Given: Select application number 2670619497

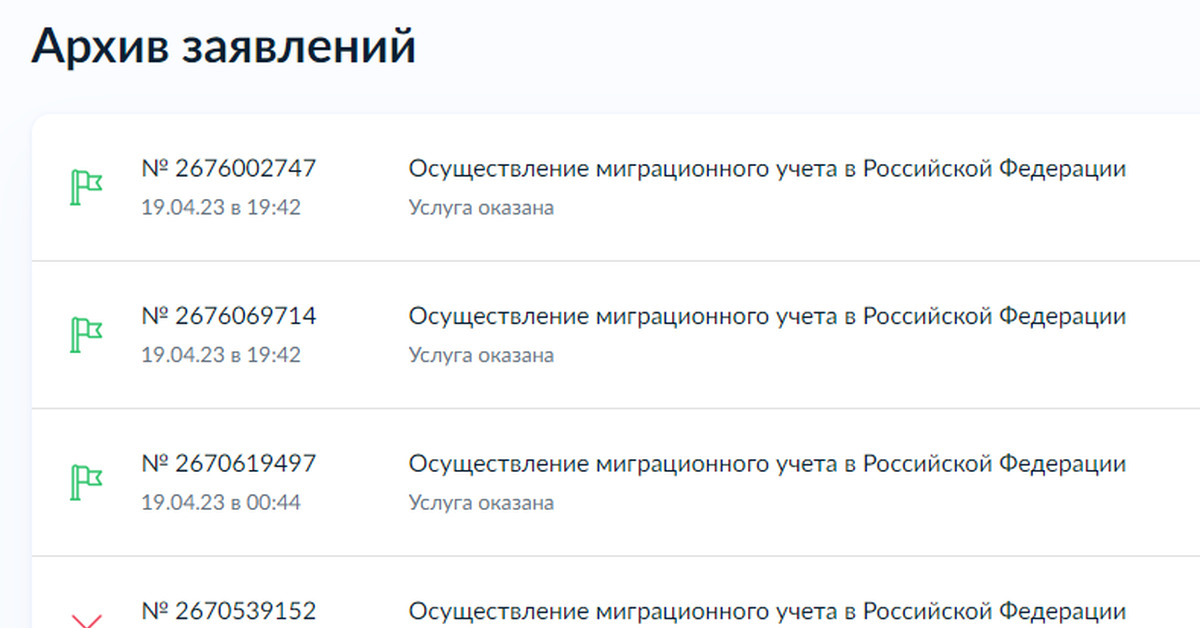Looking at the screenshot, I should pos(229,463).
